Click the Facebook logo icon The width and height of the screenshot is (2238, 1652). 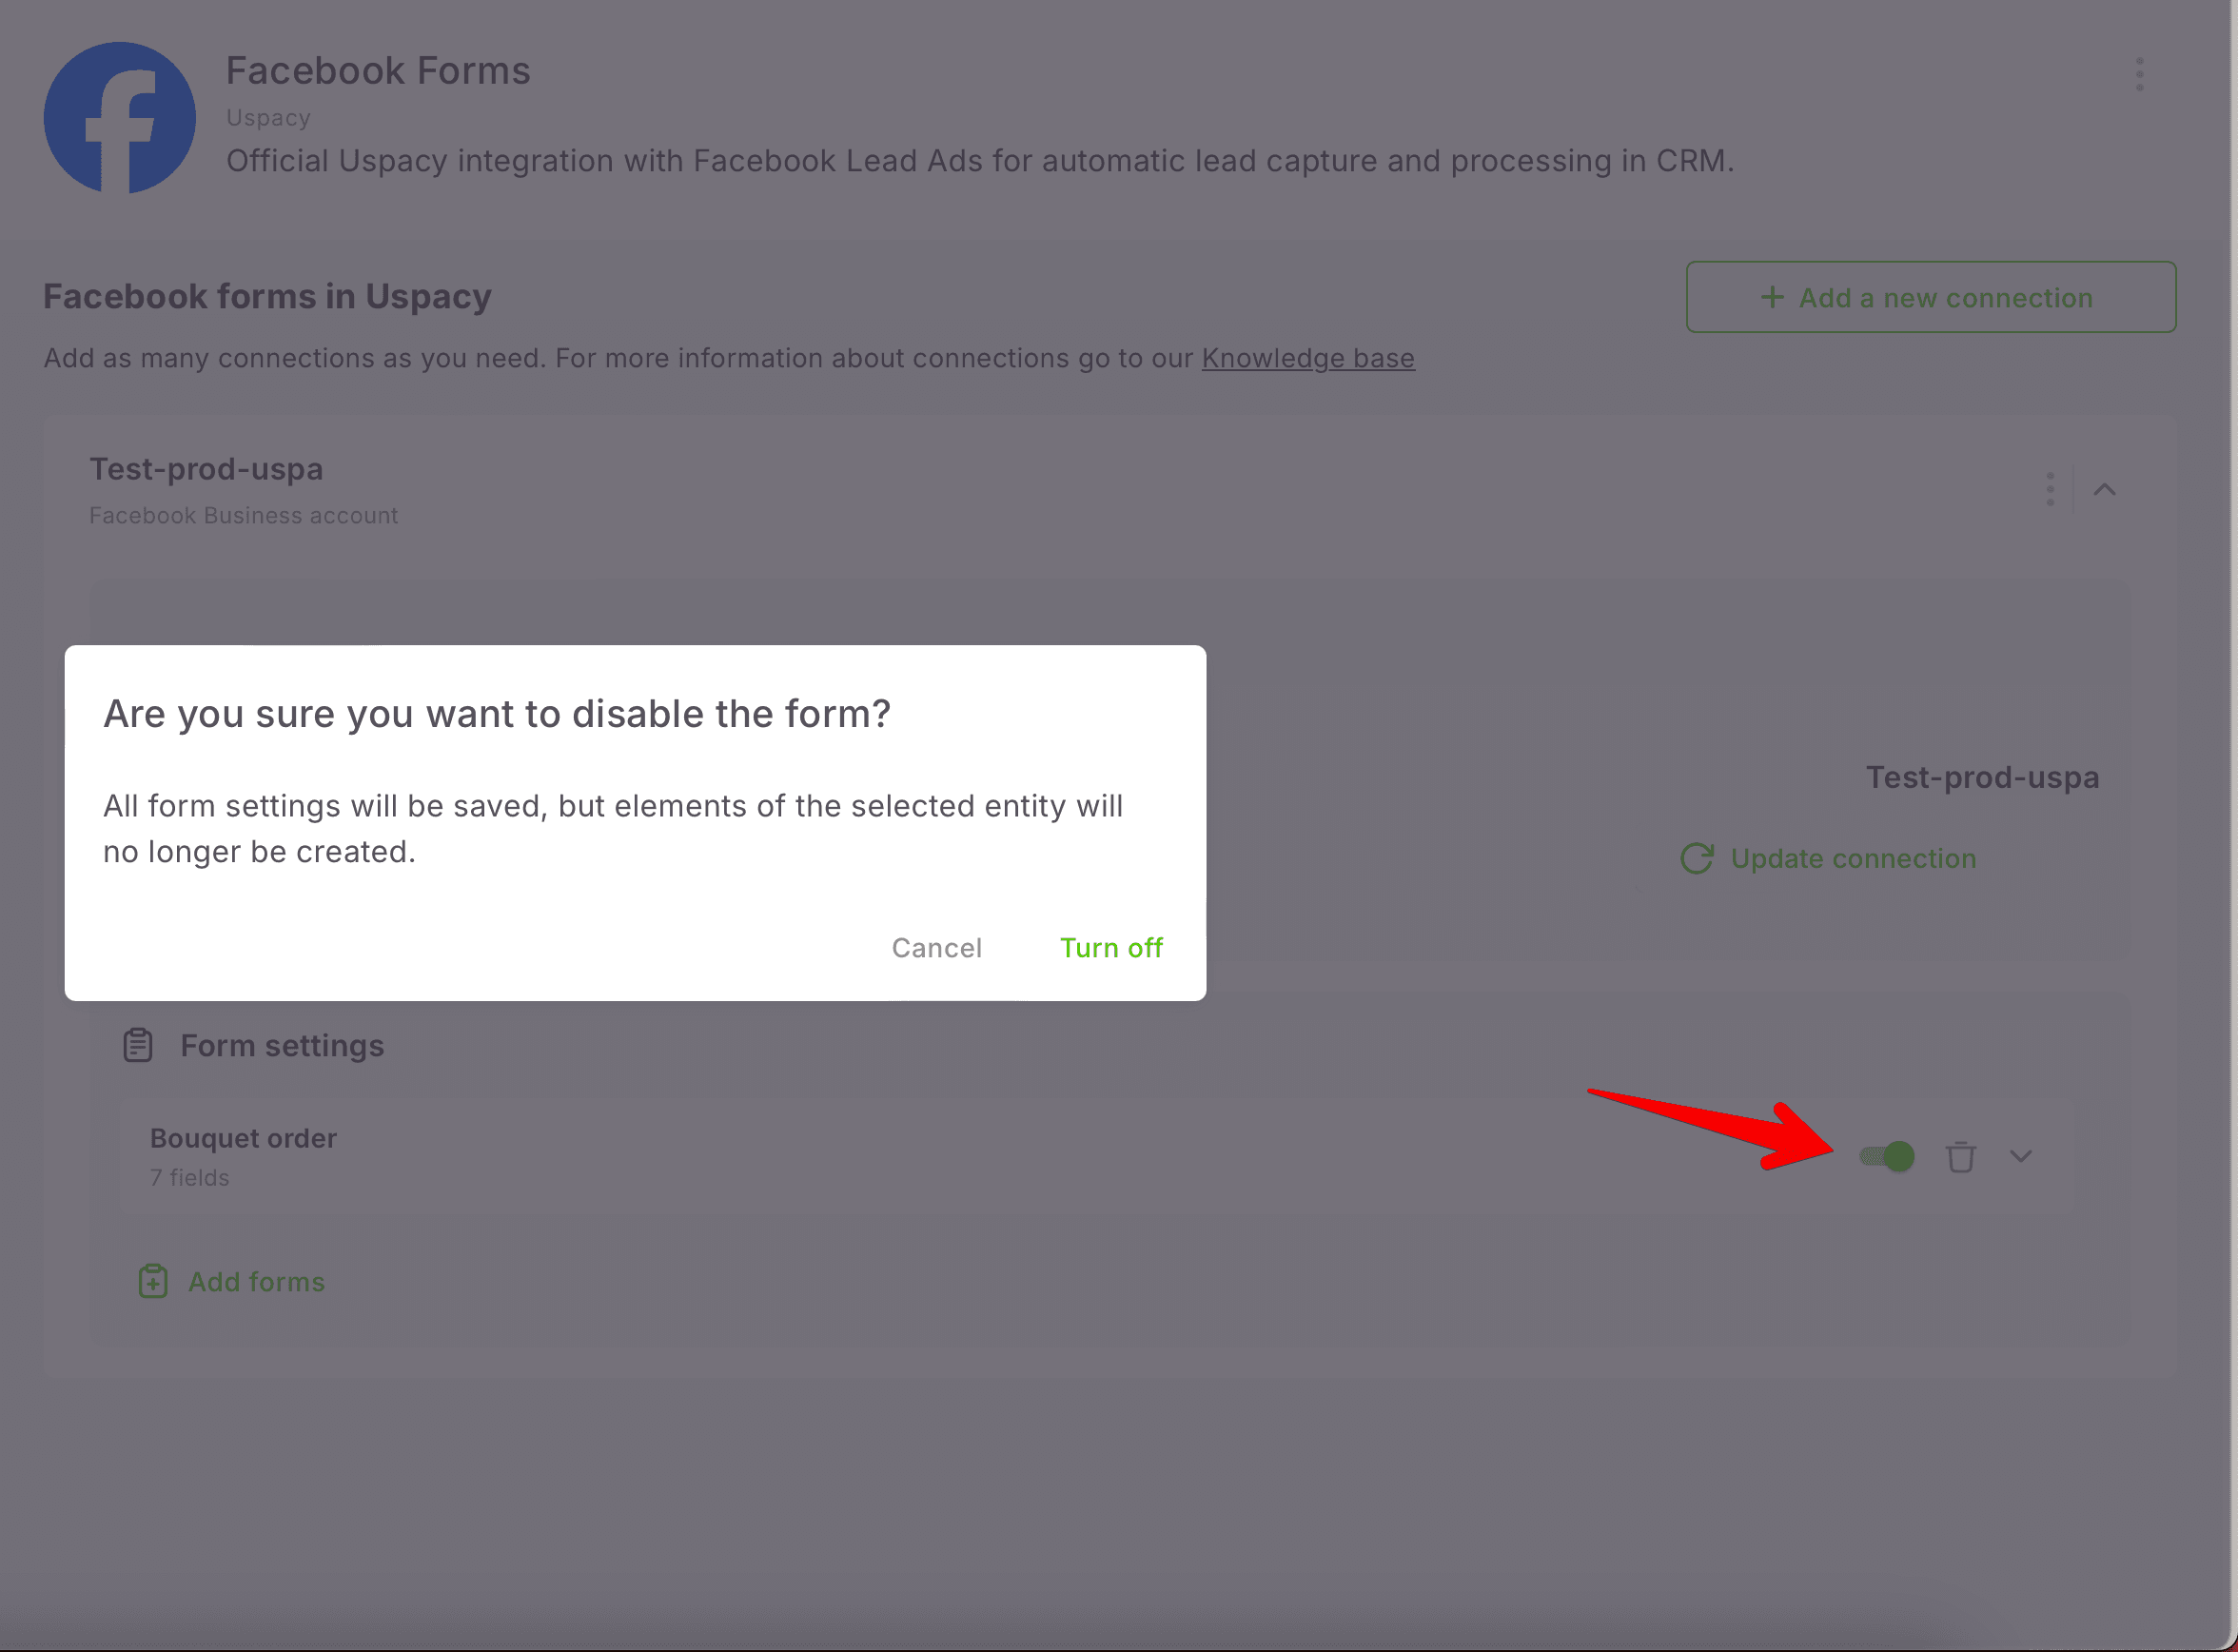(120, 117)
